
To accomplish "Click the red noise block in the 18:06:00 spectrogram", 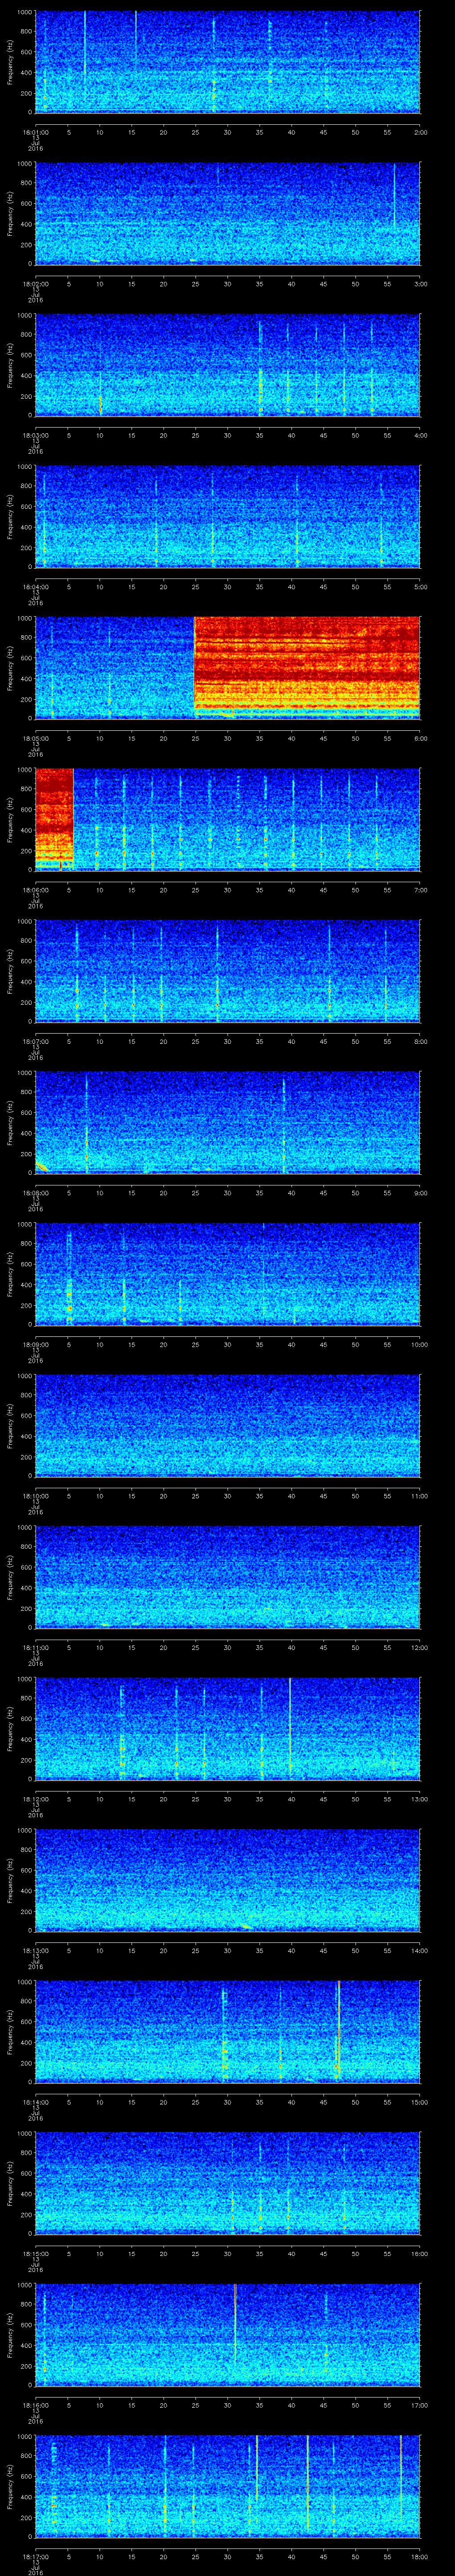I will [54, 817].
